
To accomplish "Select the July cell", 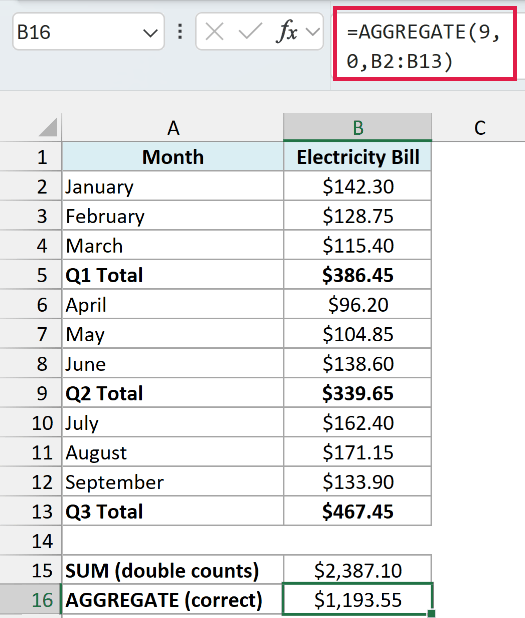I will 173,423.
